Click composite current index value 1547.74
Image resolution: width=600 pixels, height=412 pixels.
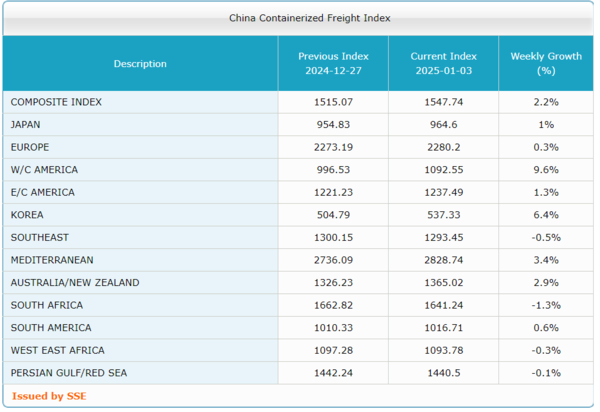pyautogui.click(x=443, y=102)
